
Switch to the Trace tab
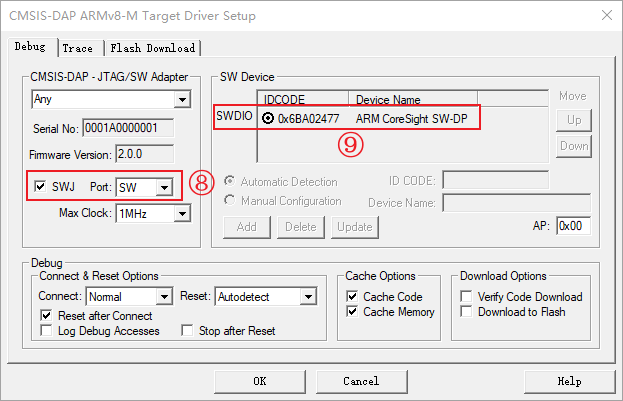click(x=77, y=48)
